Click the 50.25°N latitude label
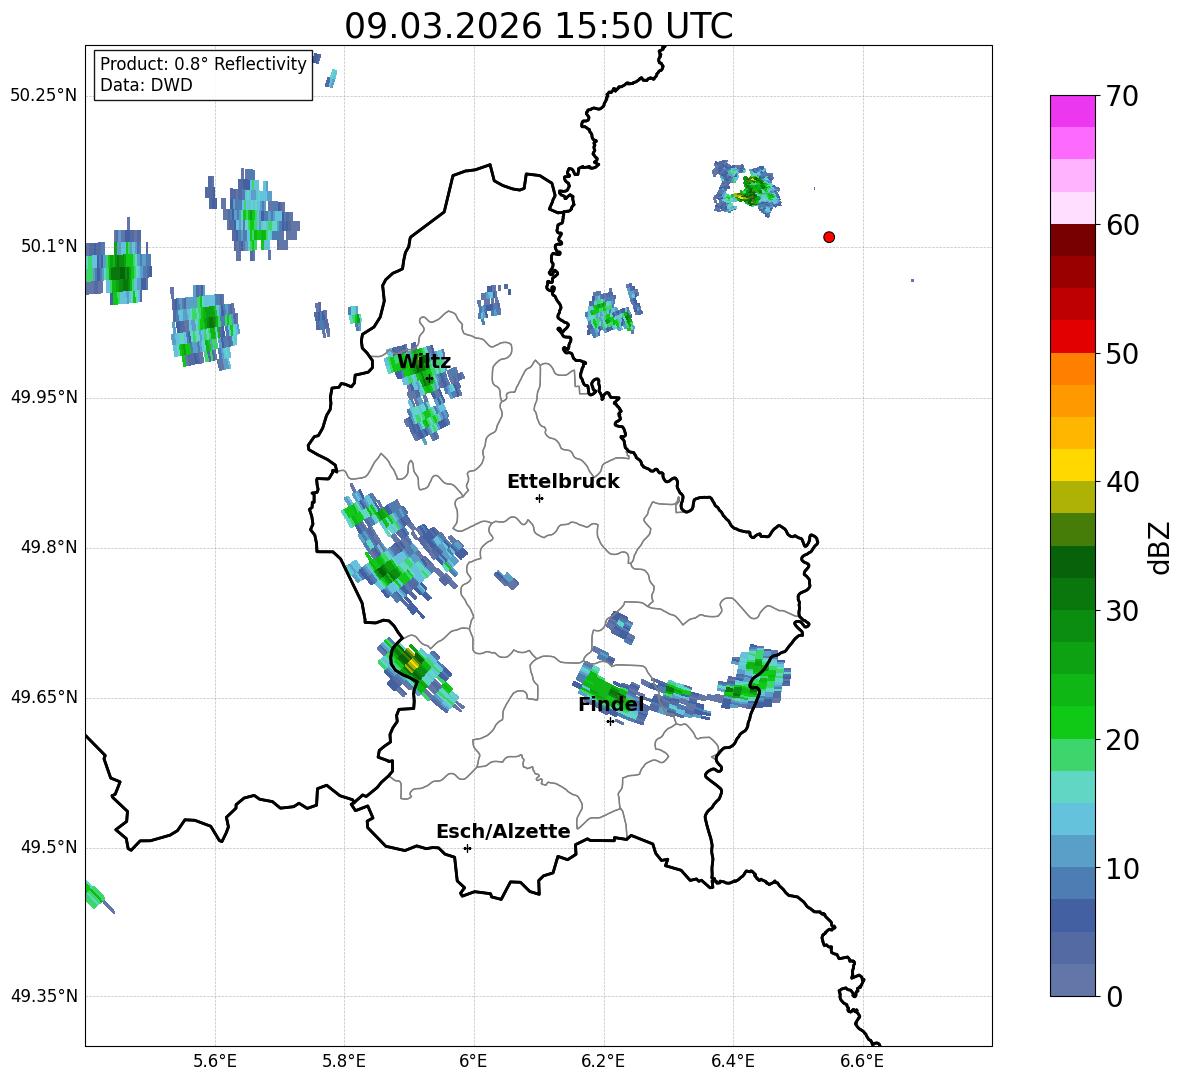1184x1081 pixels. (43, 96)
